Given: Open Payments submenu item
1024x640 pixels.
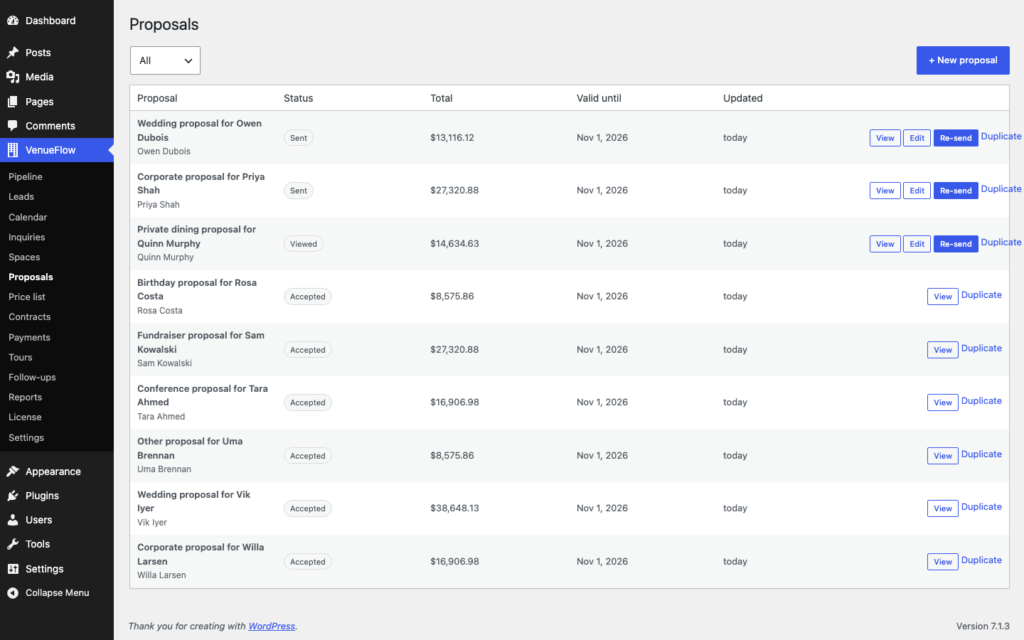Looking at the screenshot, I should tap(29, 337).
